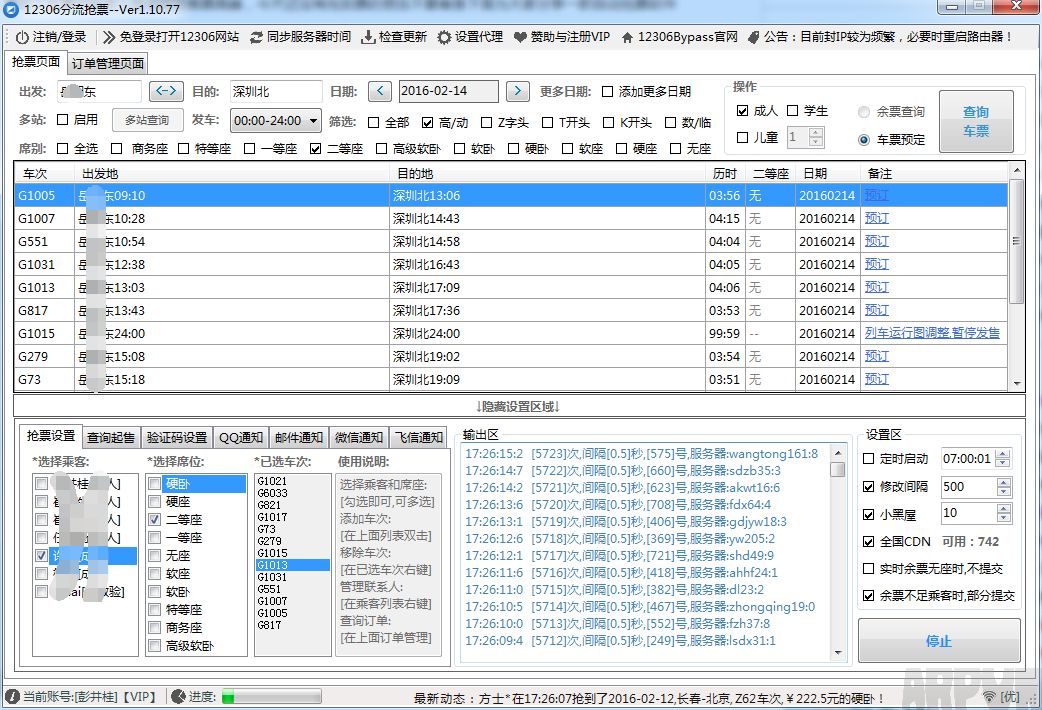Click the 检查更新 download icon
This screenshot has height=710, width=1042.
click(367, 40)
